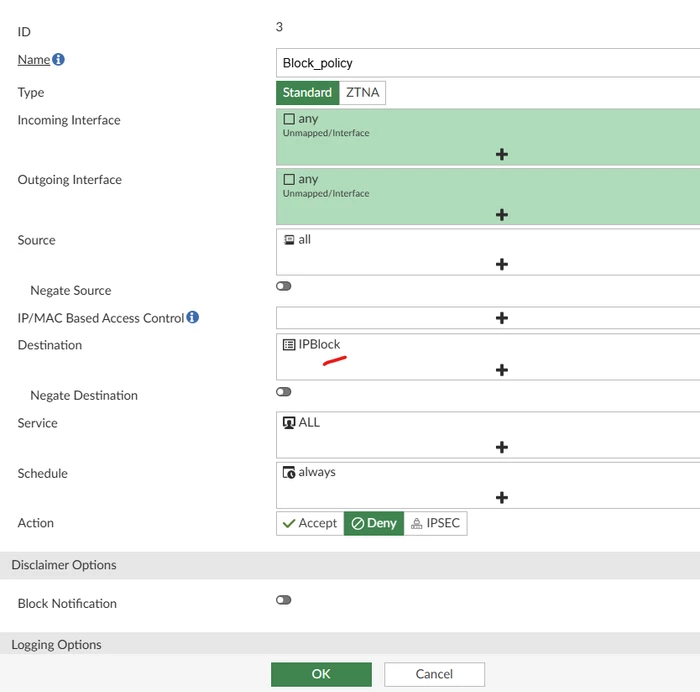This screenshot has height=692, width=700.
Task: Set the action to Accept
Action: (x=310, y=523)
